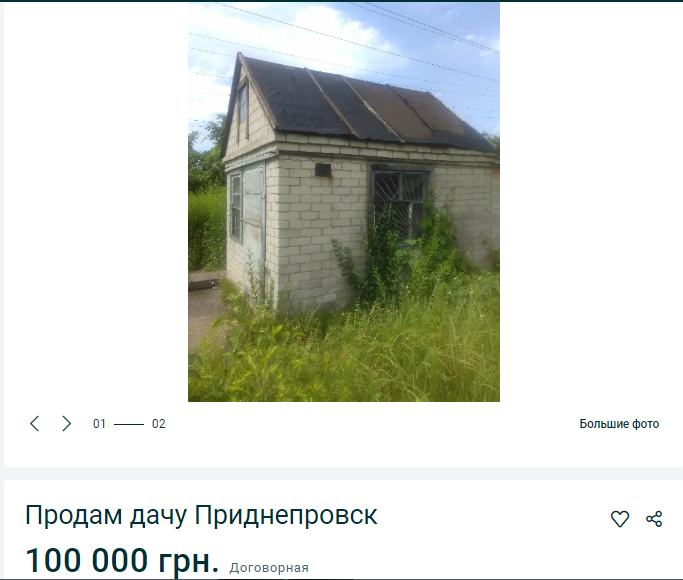Click the Договорная label beside the price
The width and height of the screenshot is (683, 580).
pyautogui.click(x=269, y=568)
